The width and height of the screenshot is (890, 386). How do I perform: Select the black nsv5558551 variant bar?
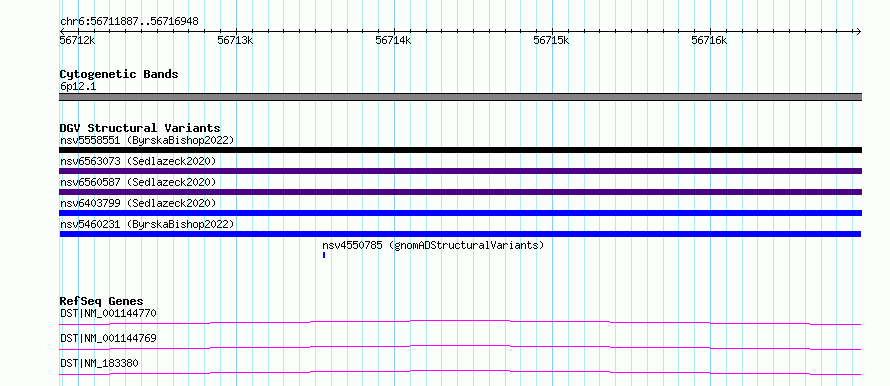click(460, 150)
